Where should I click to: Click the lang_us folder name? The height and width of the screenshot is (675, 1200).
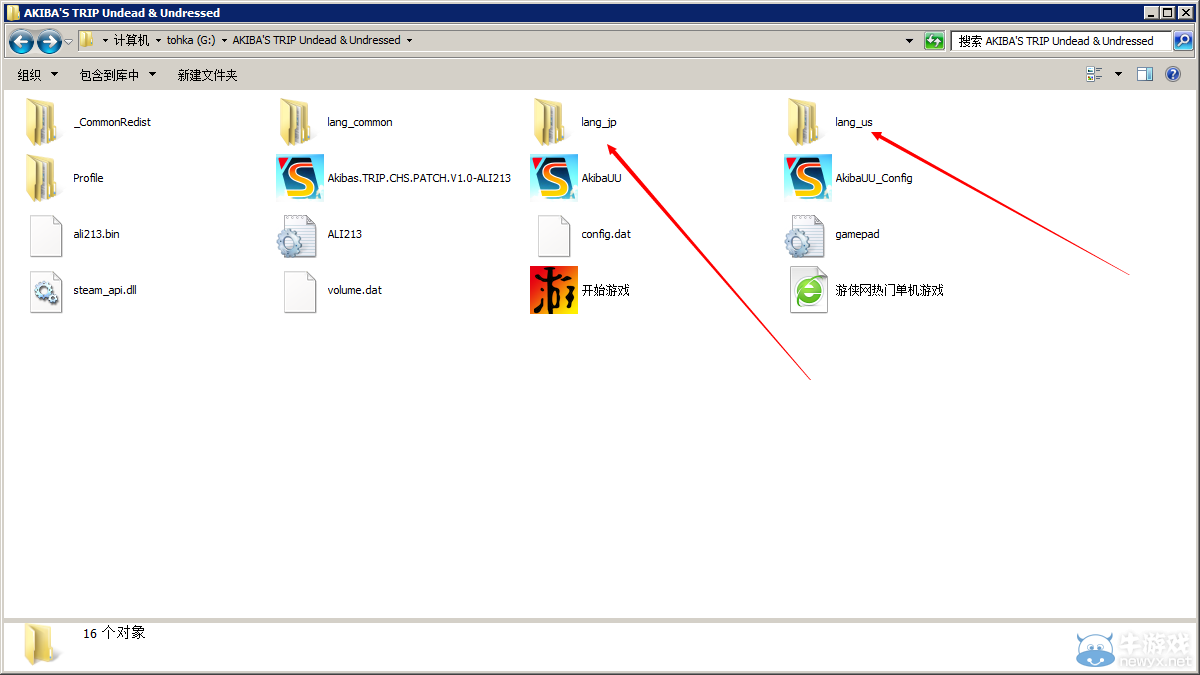(x=854, y=122)
